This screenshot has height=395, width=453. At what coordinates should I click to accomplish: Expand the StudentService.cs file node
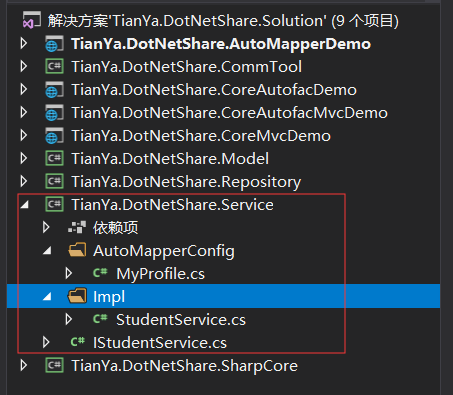[69, 319]
